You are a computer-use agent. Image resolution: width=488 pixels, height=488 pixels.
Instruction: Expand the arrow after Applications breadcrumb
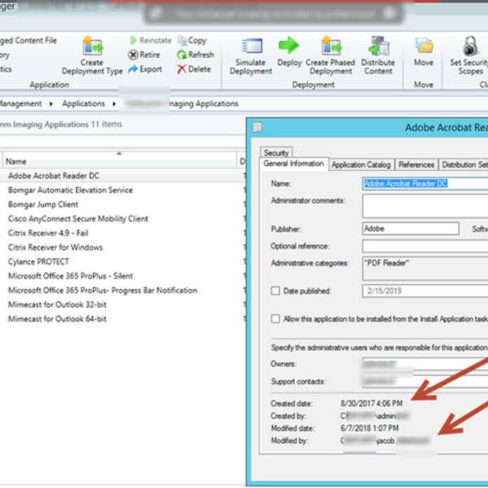[114, 104]
